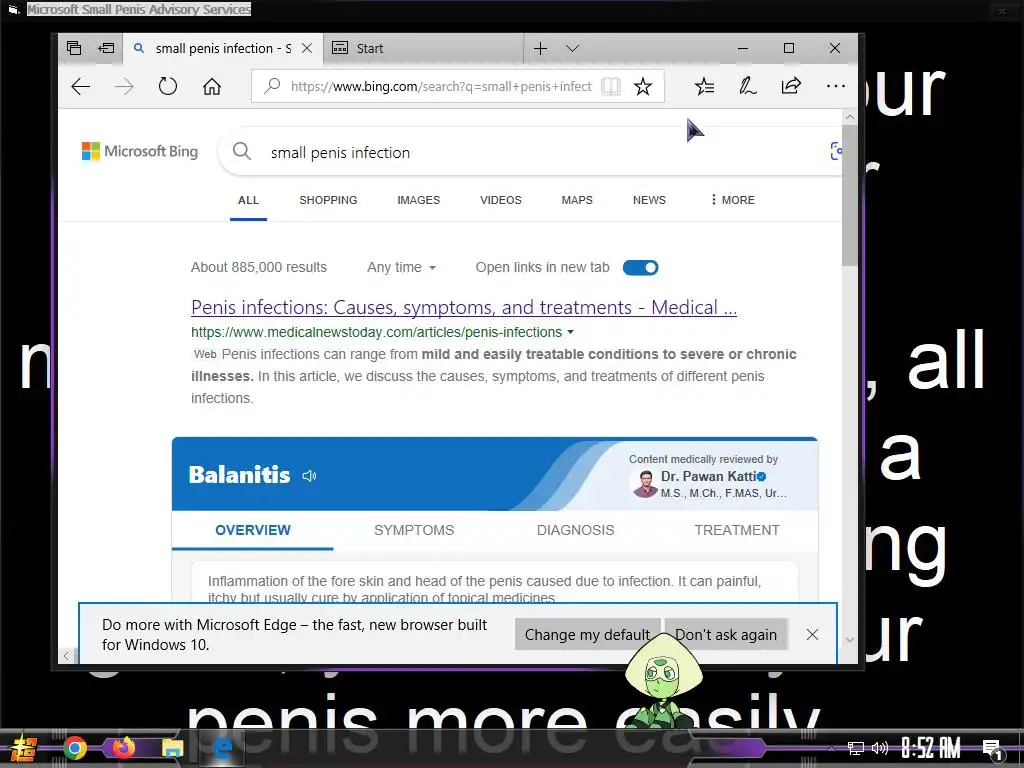
Task: Select the DIAGNOSIS tab in Balanitis card
Action: 575,530
